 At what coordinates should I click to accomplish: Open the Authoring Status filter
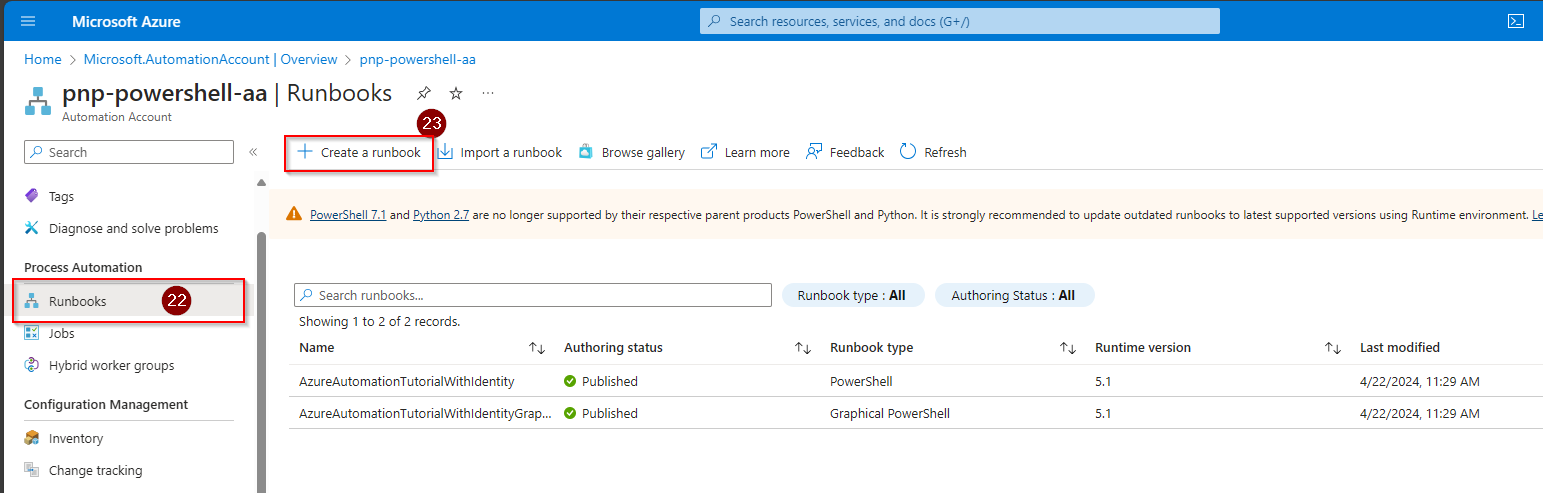[1014, 295]
